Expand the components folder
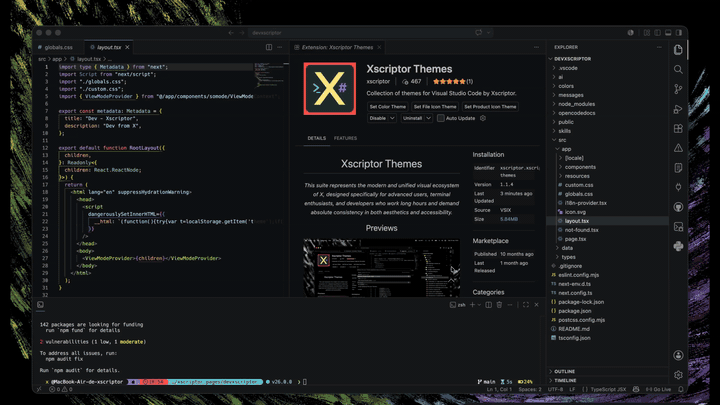Screen dimensions: 720x405 click(580, 167)
